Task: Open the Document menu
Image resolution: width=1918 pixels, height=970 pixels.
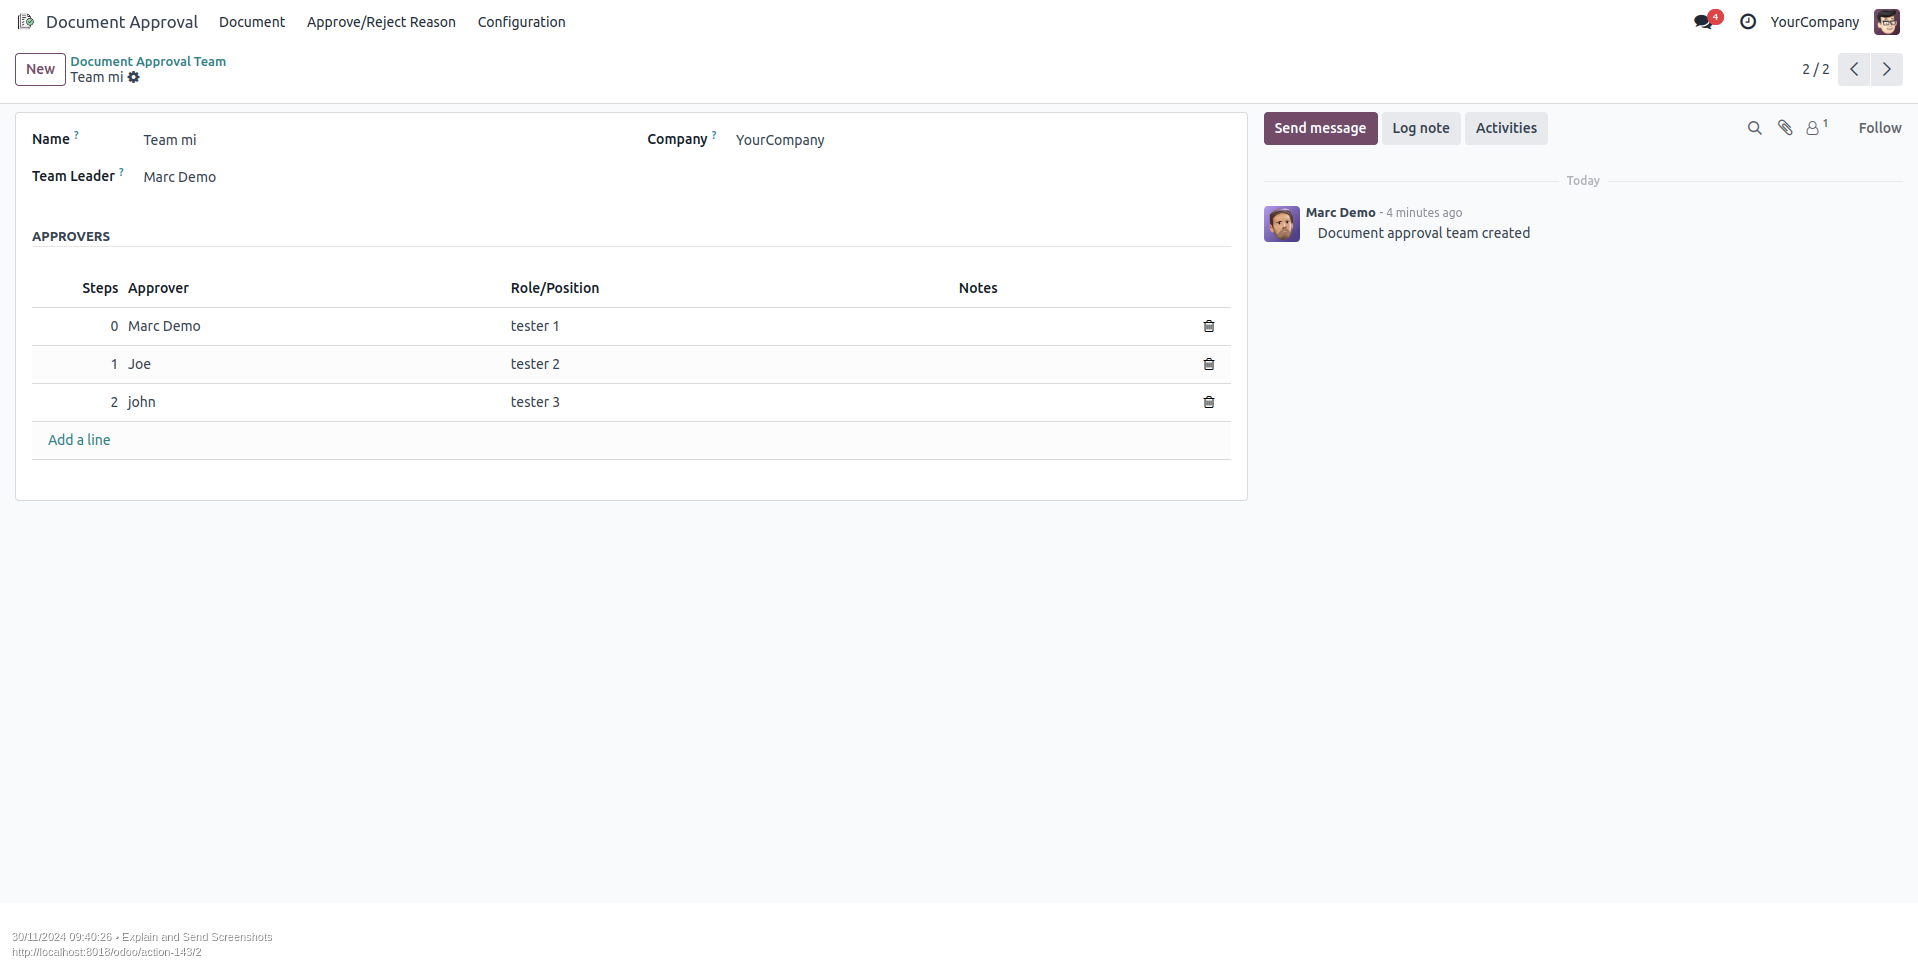Action: [252, 22]
